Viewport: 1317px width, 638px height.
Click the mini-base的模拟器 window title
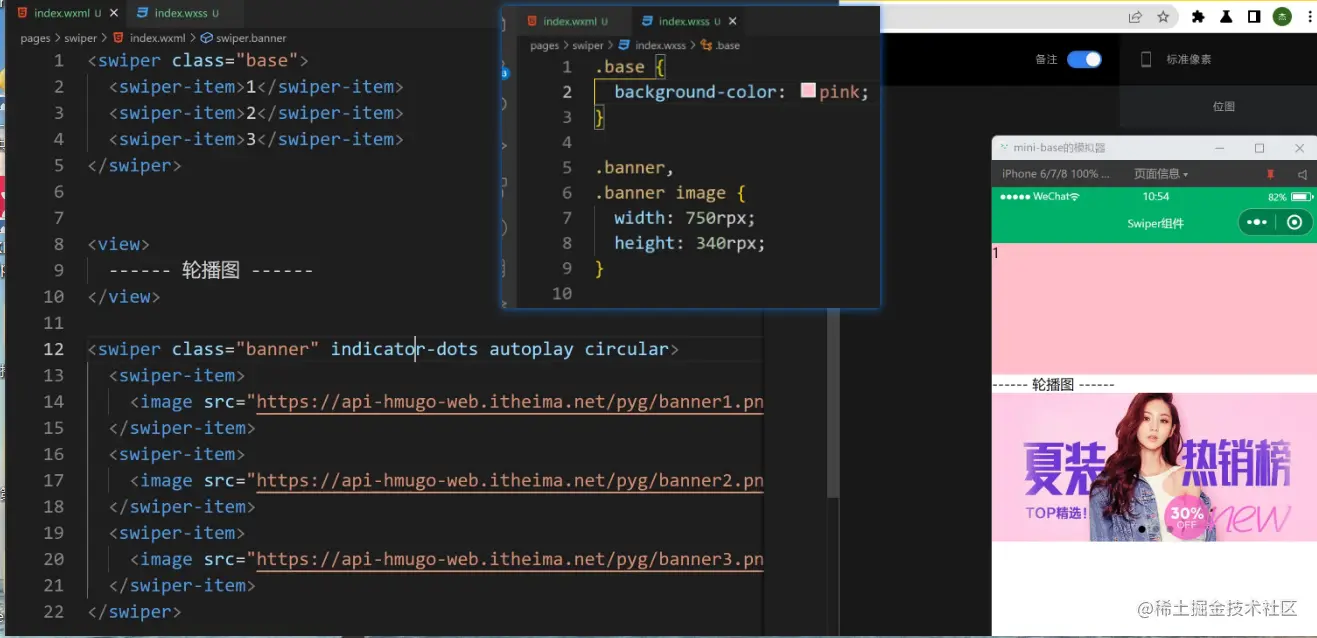(x=1060, y=148)
